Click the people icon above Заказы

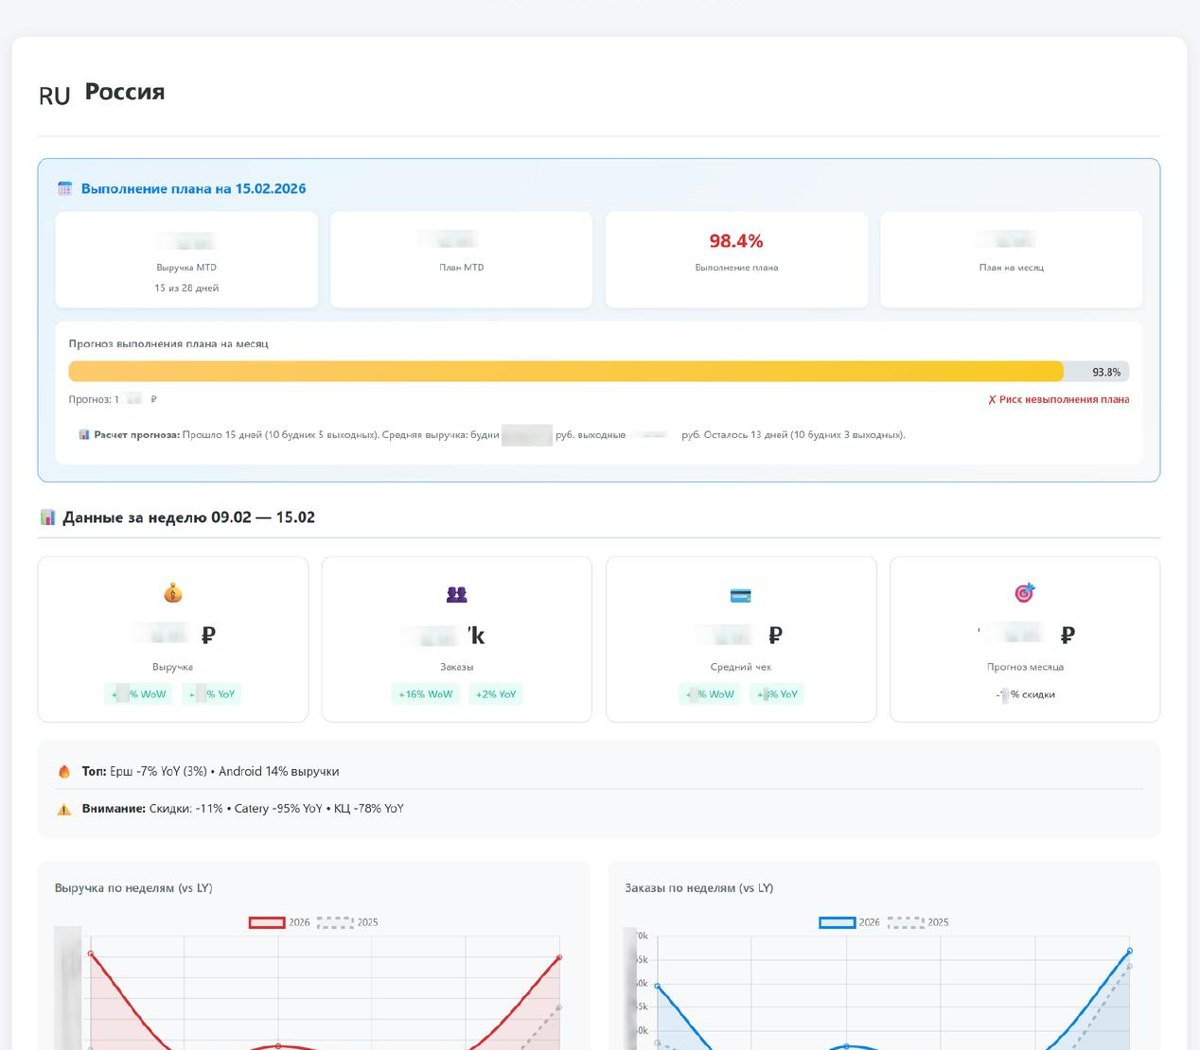(x=457, y=594)
